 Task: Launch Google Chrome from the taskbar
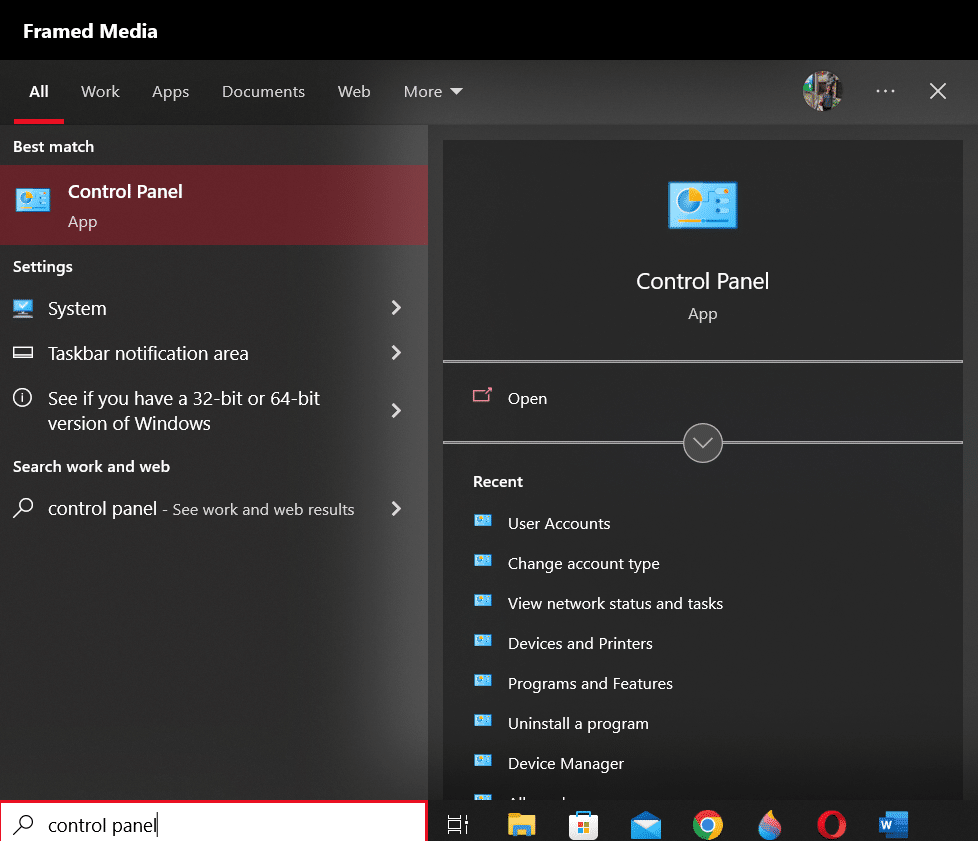tap(707, 825)
